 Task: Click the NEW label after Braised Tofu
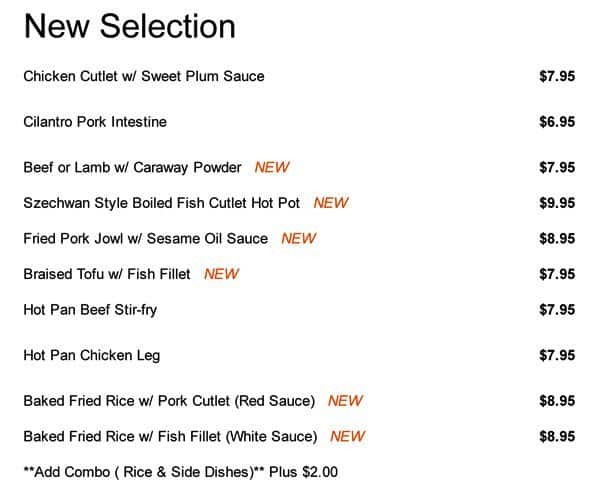(221, 274)
